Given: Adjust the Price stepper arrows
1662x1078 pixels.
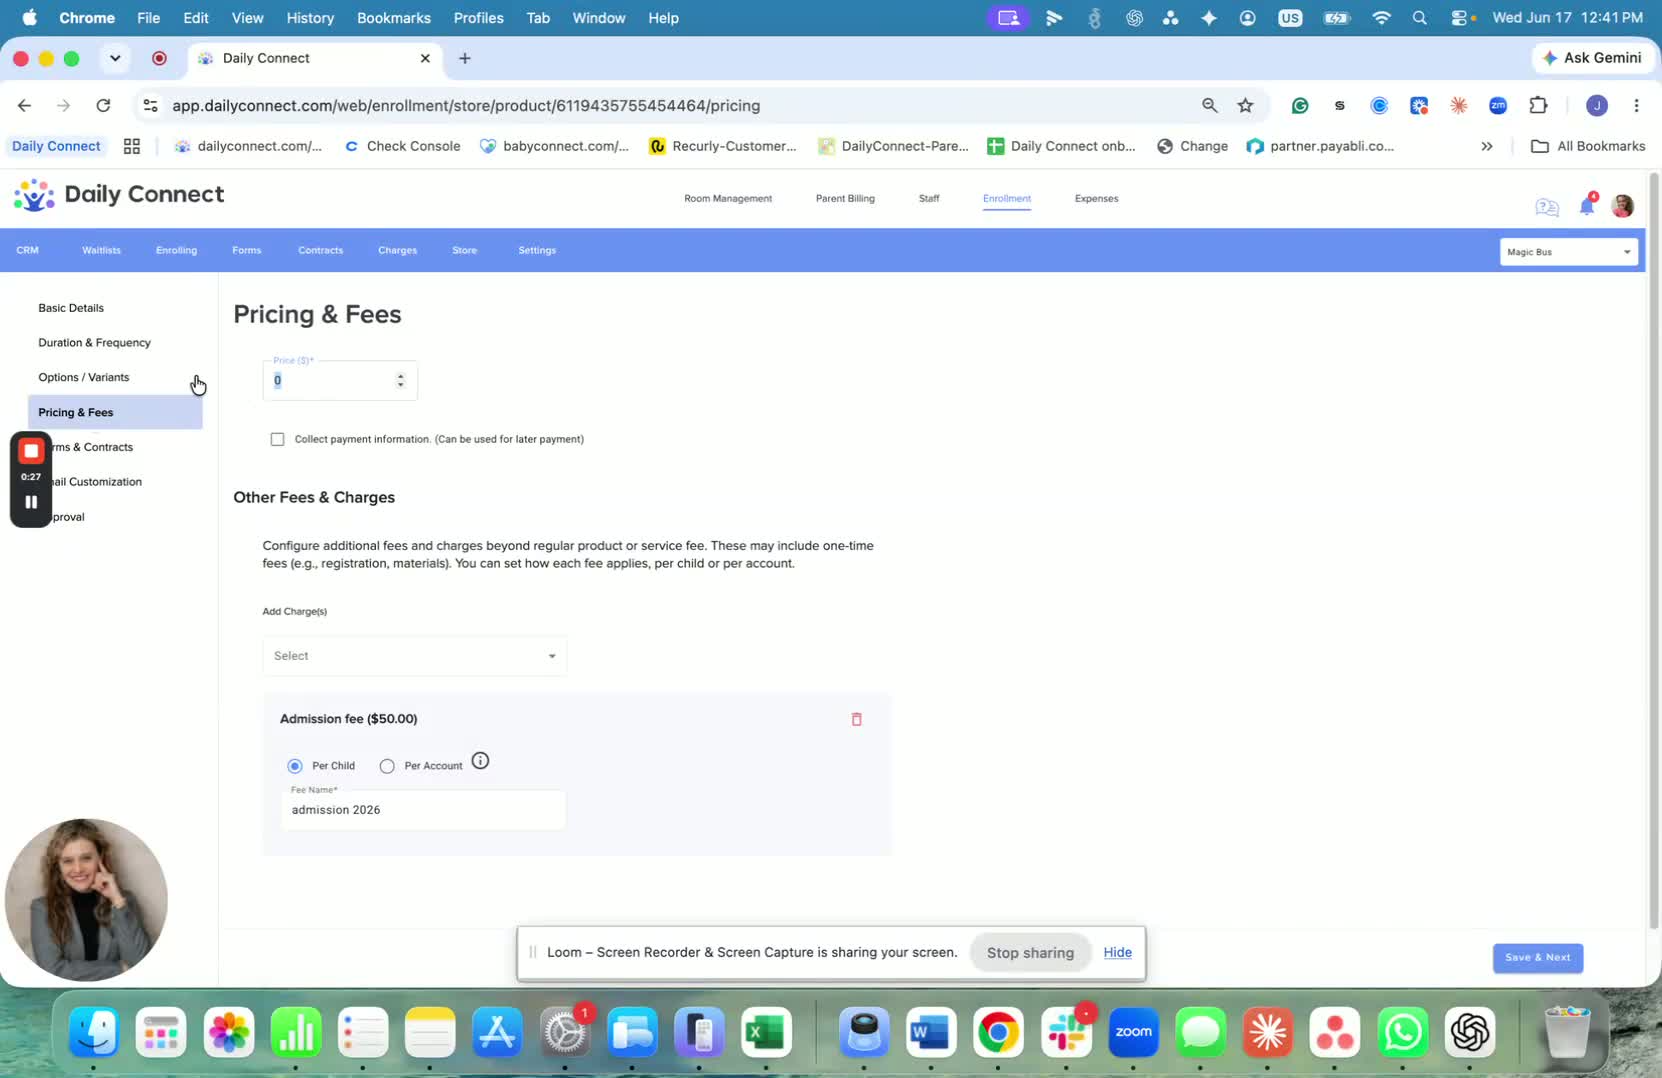Looking at the screenshot, I should [400, 381].
